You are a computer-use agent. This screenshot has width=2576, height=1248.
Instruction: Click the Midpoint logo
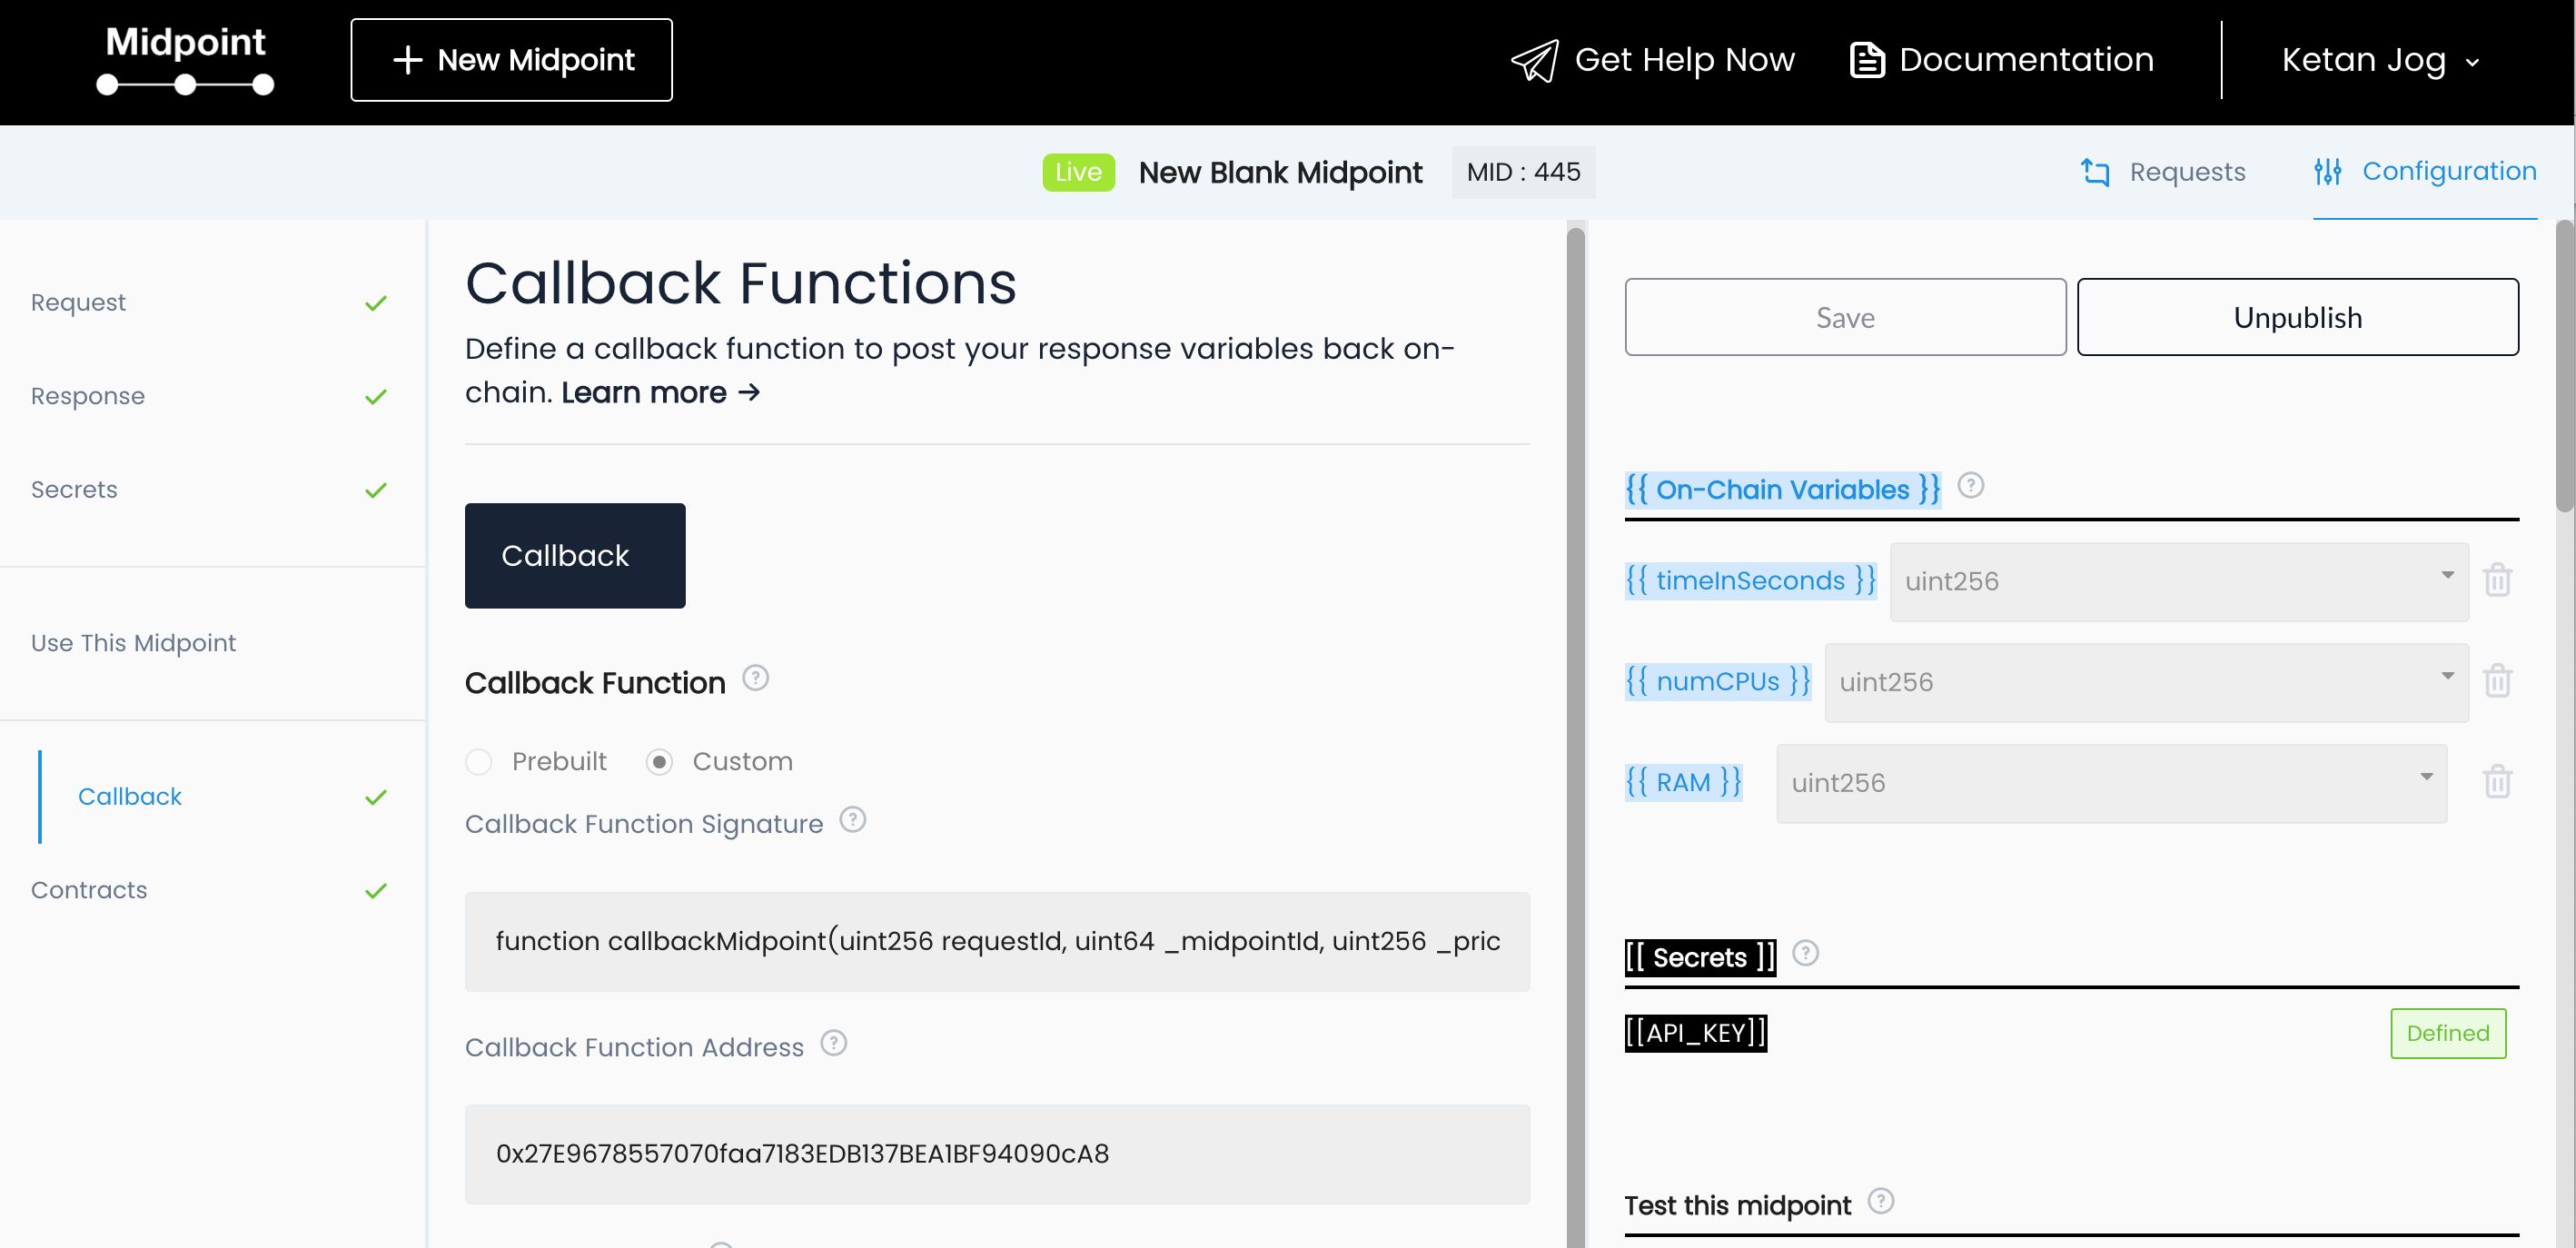[185, 60]
